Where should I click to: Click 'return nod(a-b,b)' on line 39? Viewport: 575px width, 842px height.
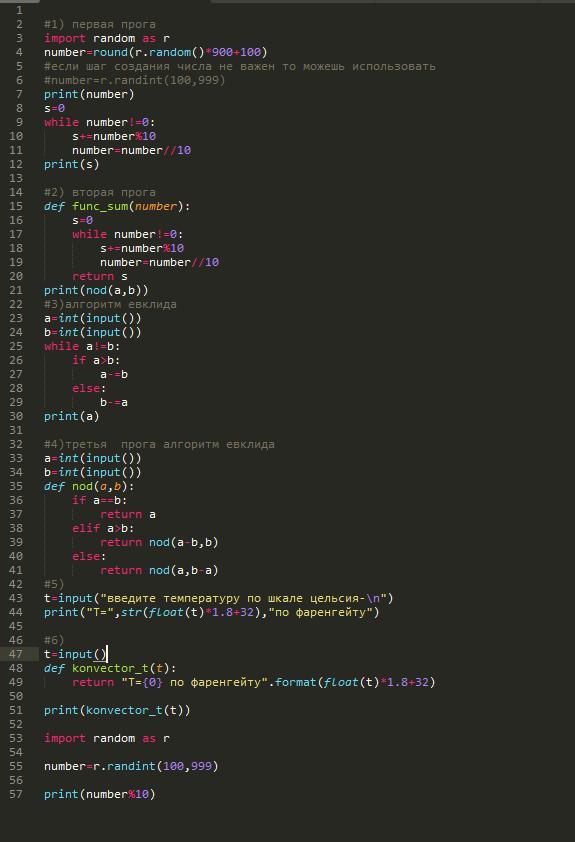pos(159,542)
